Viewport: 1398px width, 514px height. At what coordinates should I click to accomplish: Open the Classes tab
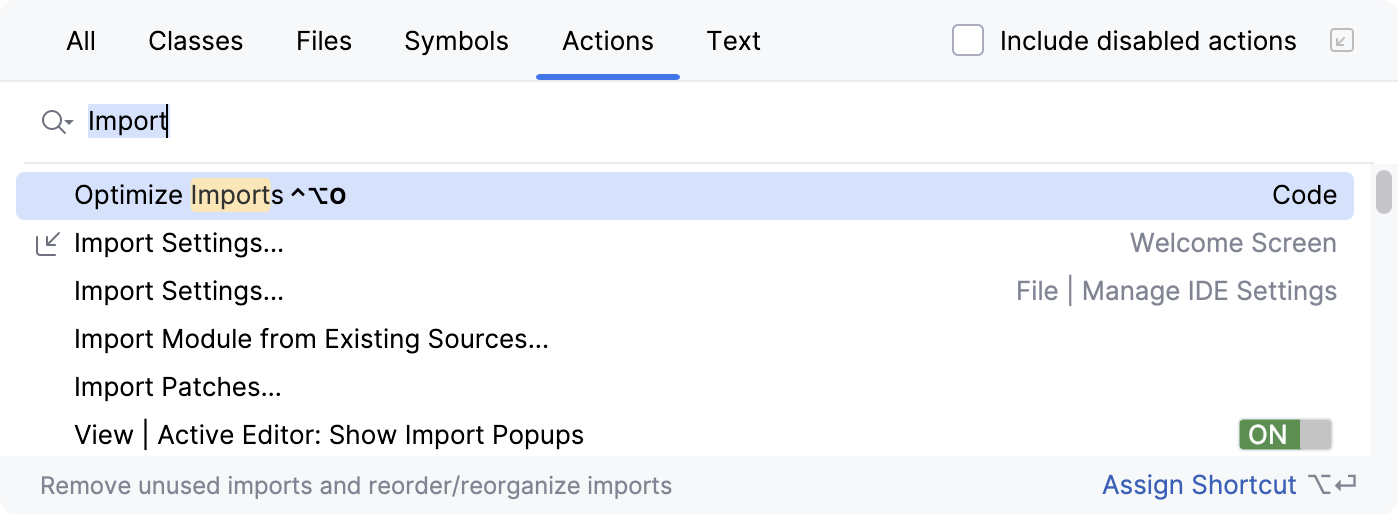(x=196, y=41)
